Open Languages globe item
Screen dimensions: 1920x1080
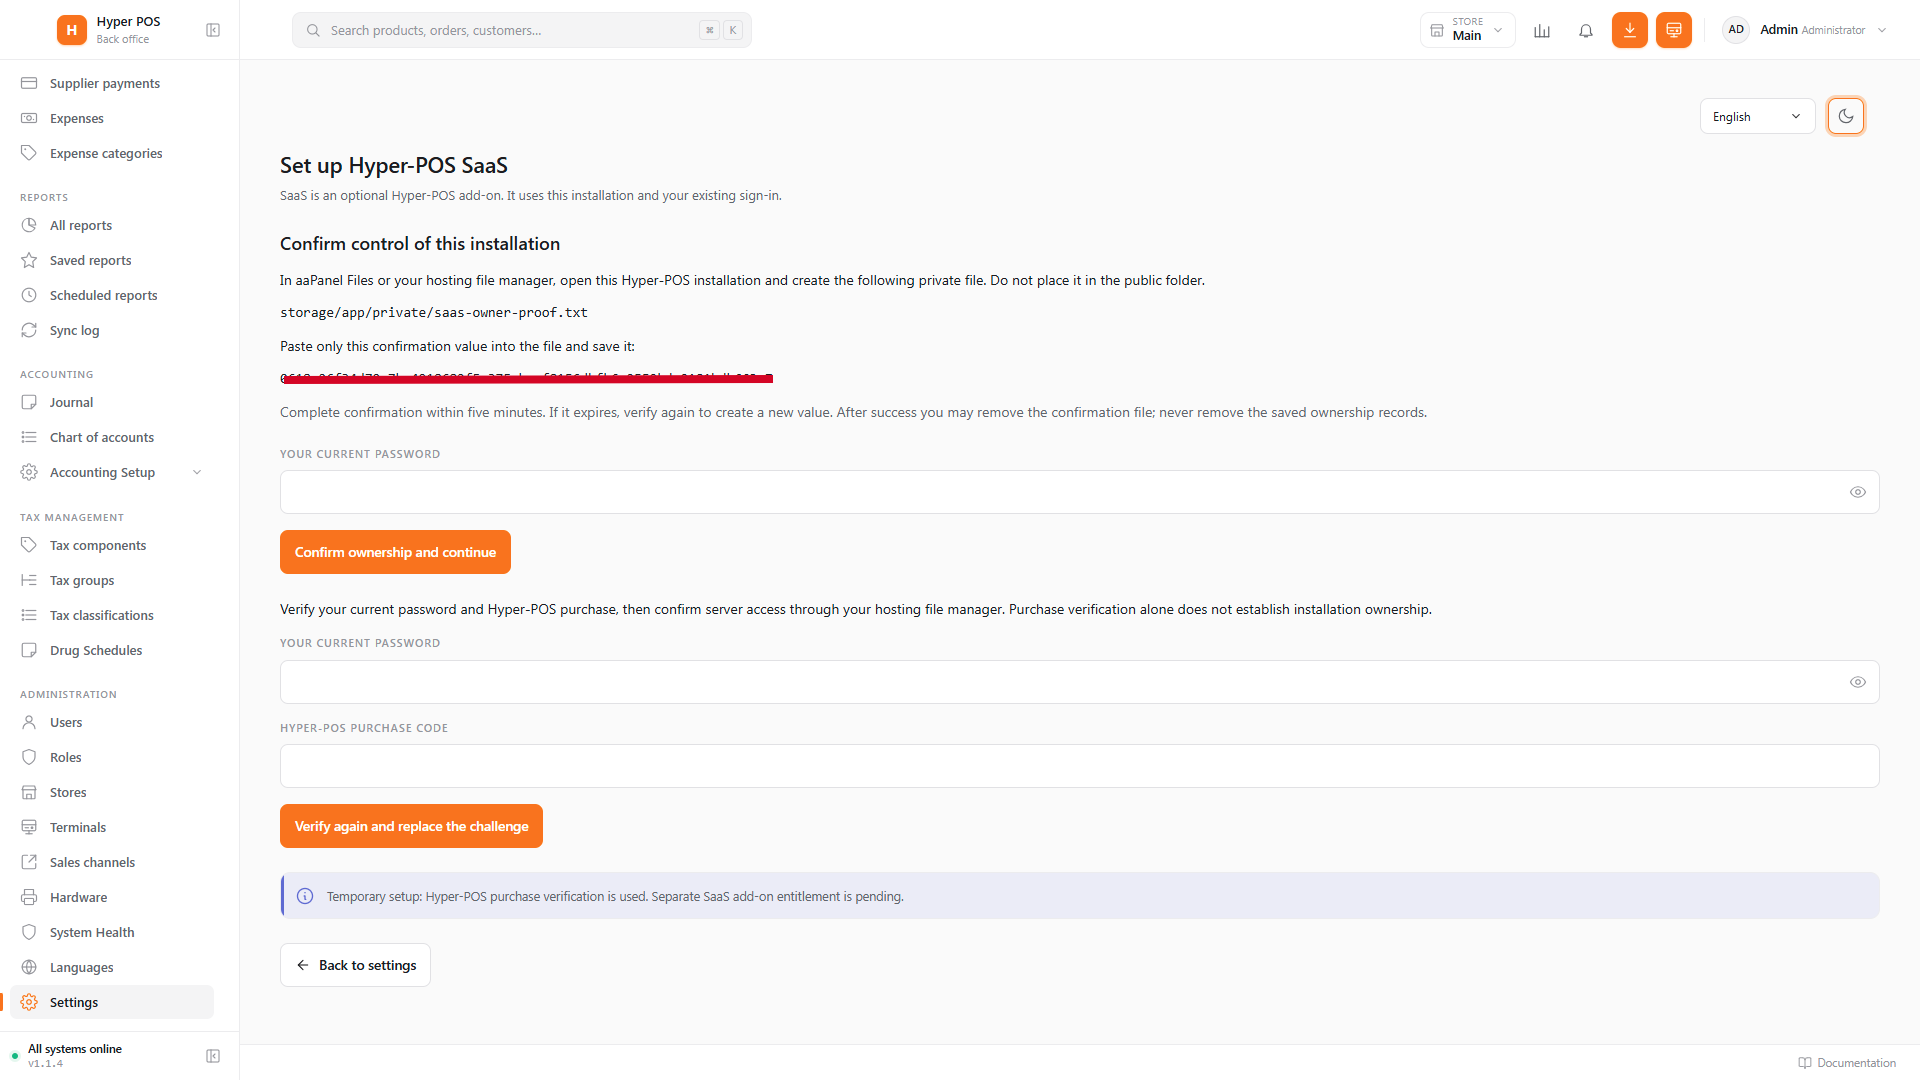(x=112, y=967)
